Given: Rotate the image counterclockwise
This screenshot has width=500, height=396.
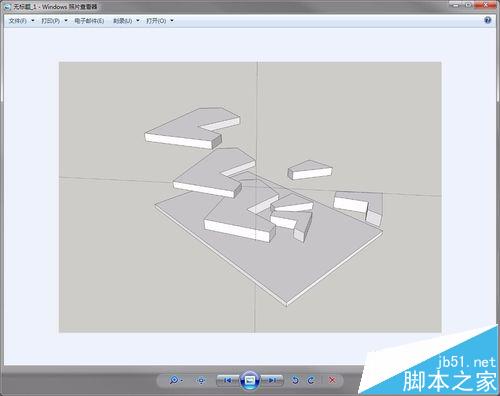Looking at the screenshot, I should pyautogui.click(x=295, y=380).
